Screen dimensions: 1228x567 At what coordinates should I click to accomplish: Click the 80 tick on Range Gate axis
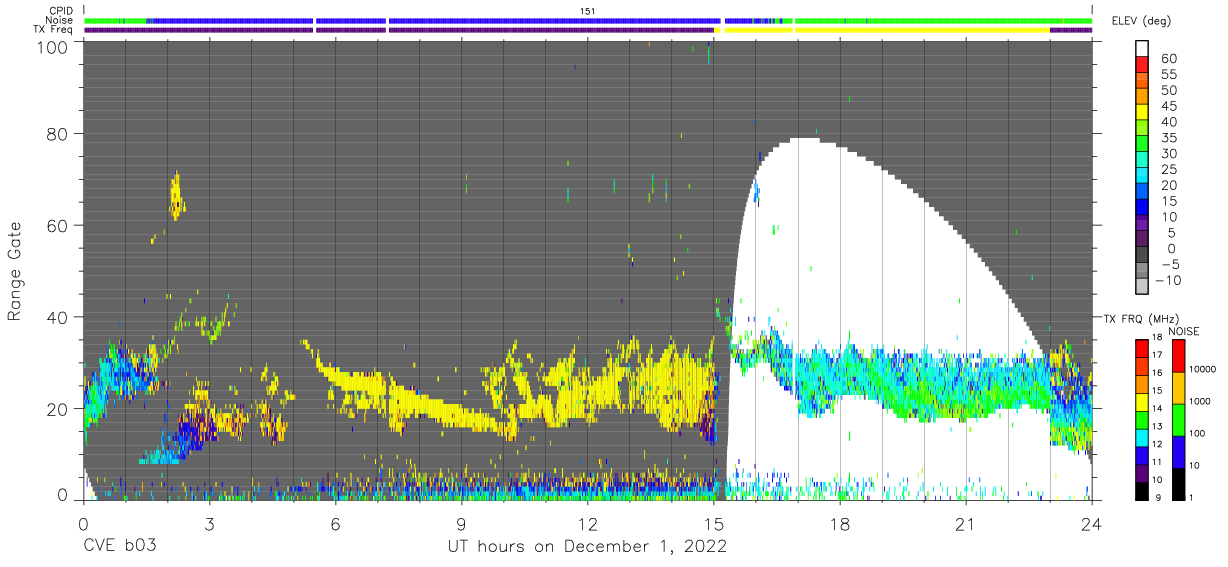pos(57,134)
